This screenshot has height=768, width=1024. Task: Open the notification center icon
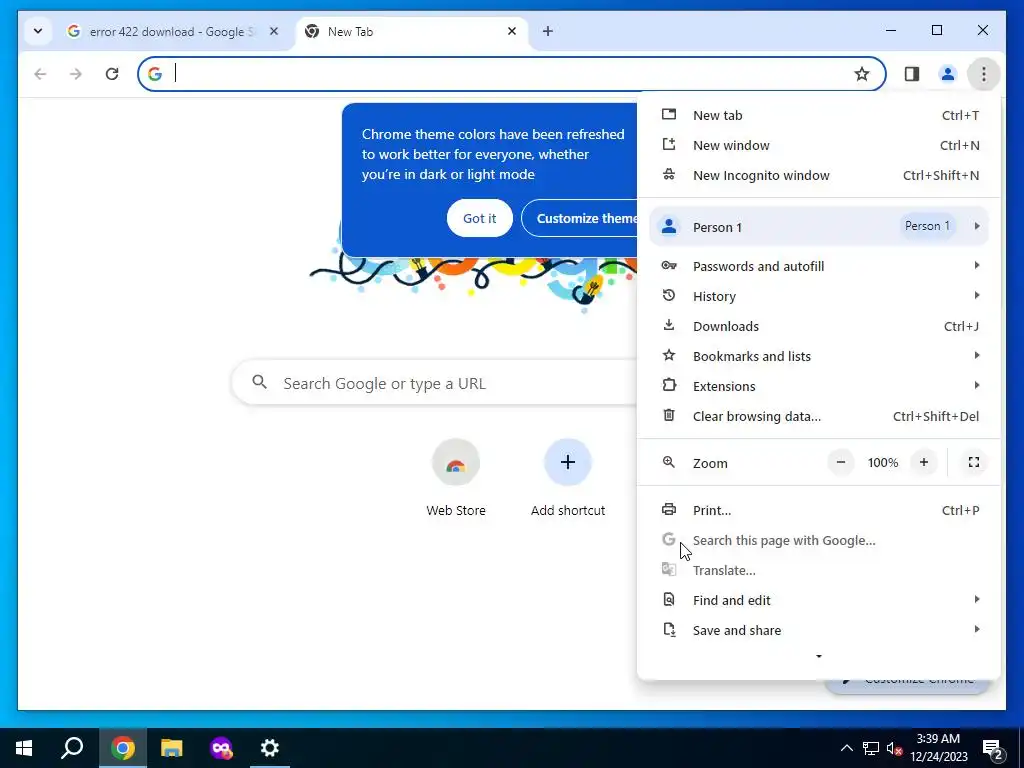tap(993, 748)
